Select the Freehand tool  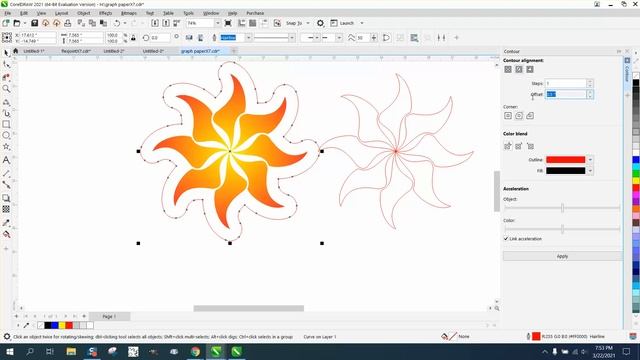[x=6, y=102]
